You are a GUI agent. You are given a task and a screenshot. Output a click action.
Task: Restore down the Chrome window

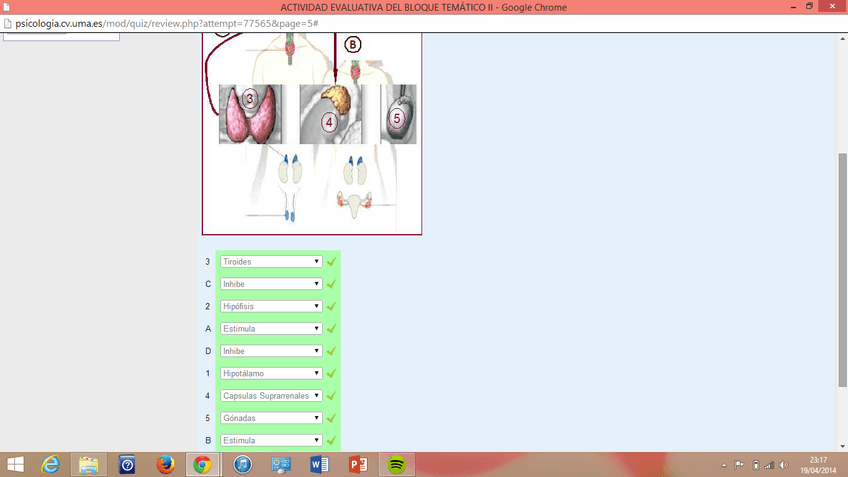[809, 6]
